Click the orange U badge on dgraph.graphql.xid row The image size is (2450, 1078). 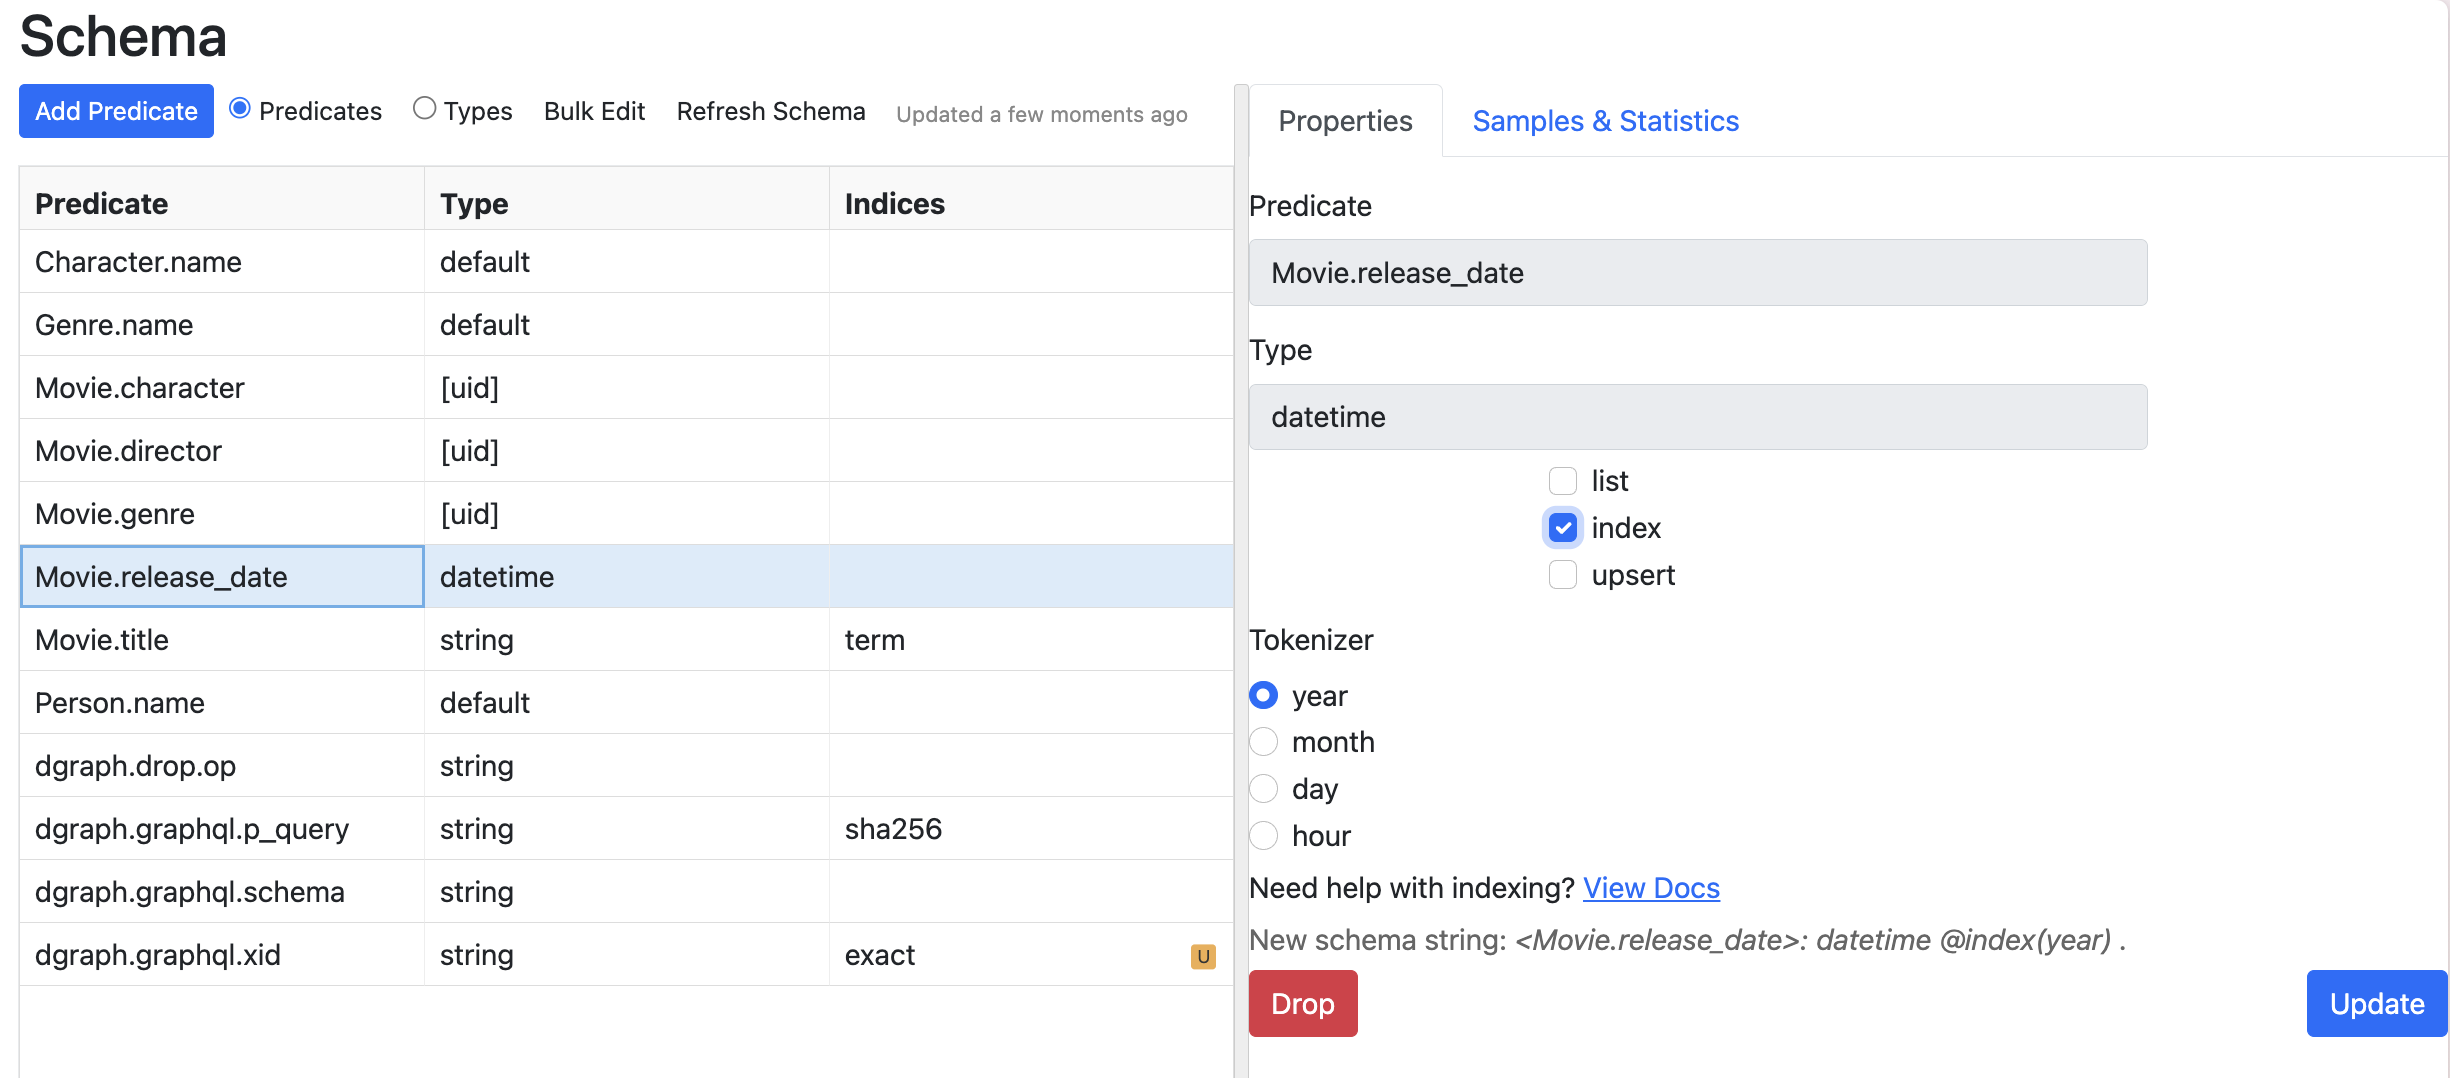tap(1203, 956)
